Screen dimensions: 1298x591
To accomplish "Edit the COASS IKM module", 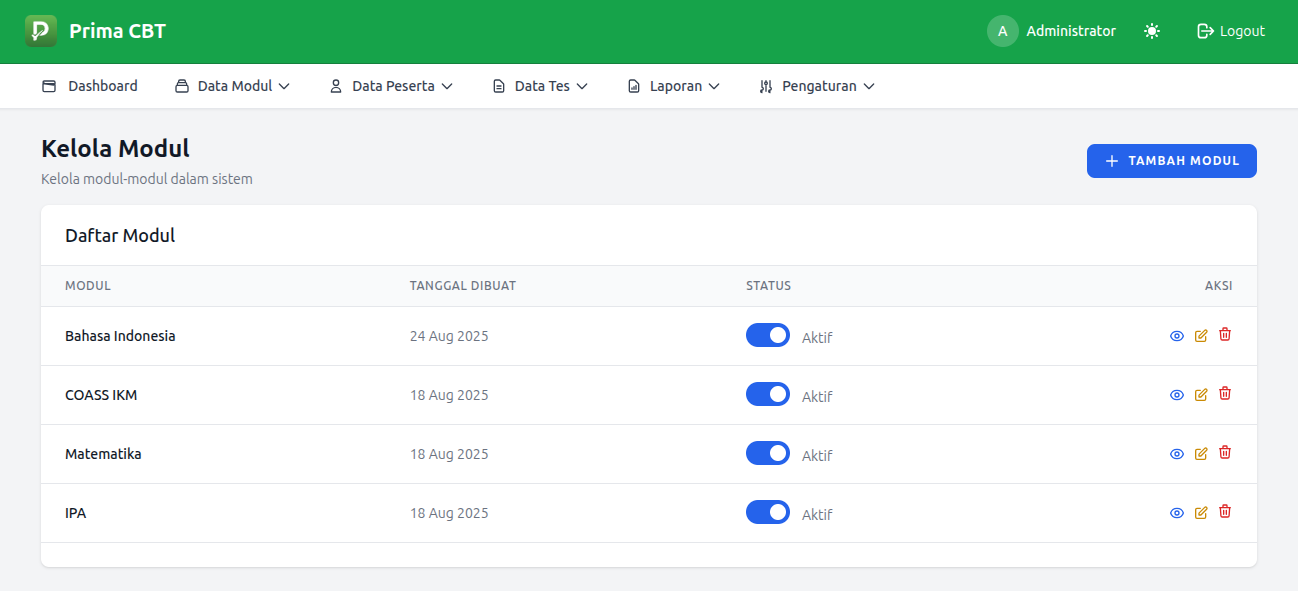I will pyautogui.click(x=1201, y=395).
